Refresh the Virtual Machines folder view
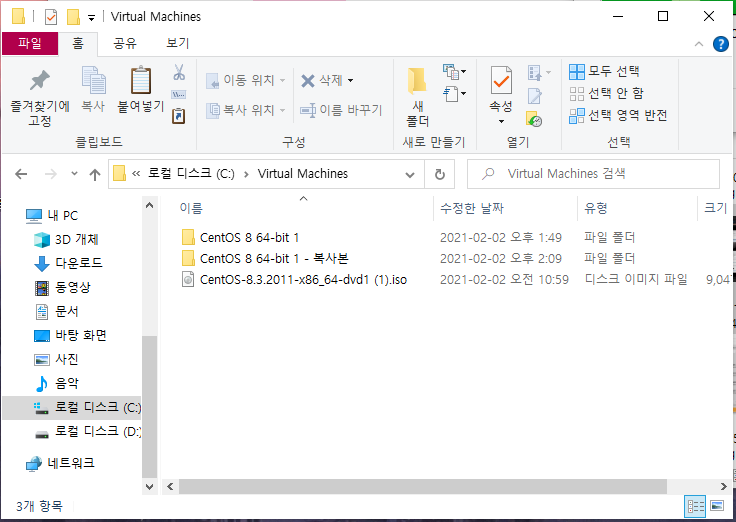 point(439,175)
